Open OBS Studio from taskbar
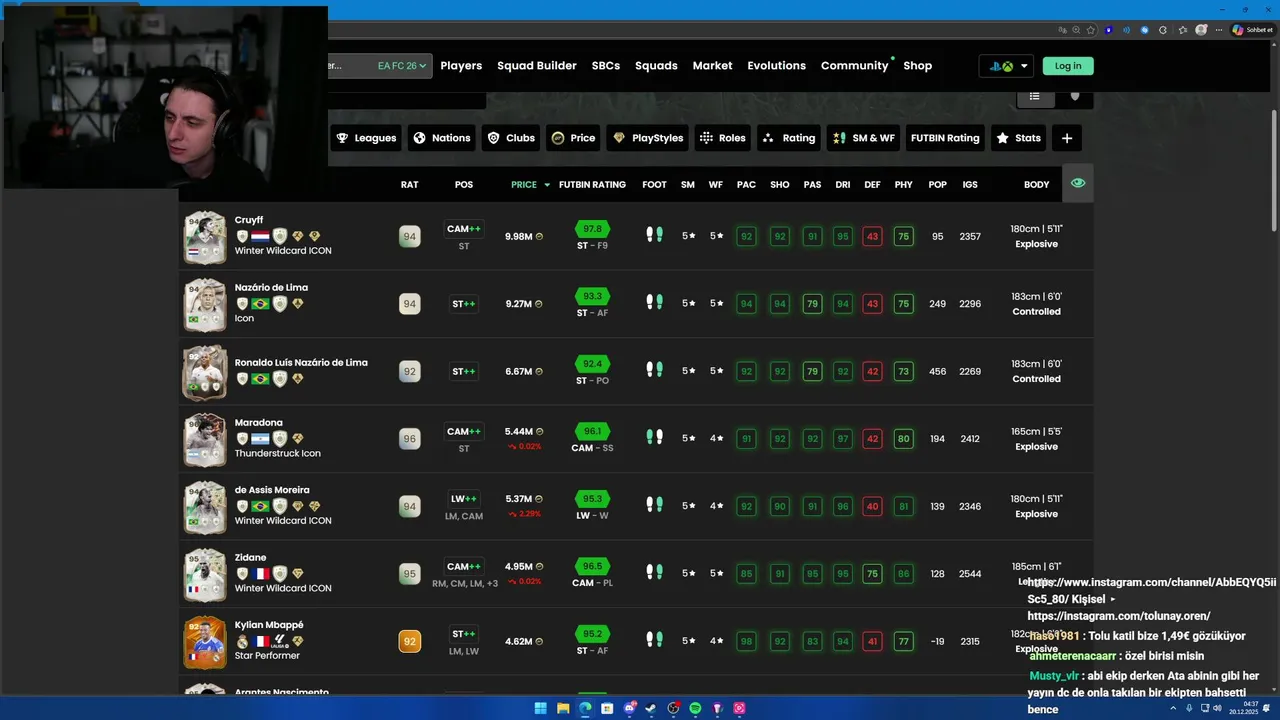 pyautogui.click(x=673, y=708)
